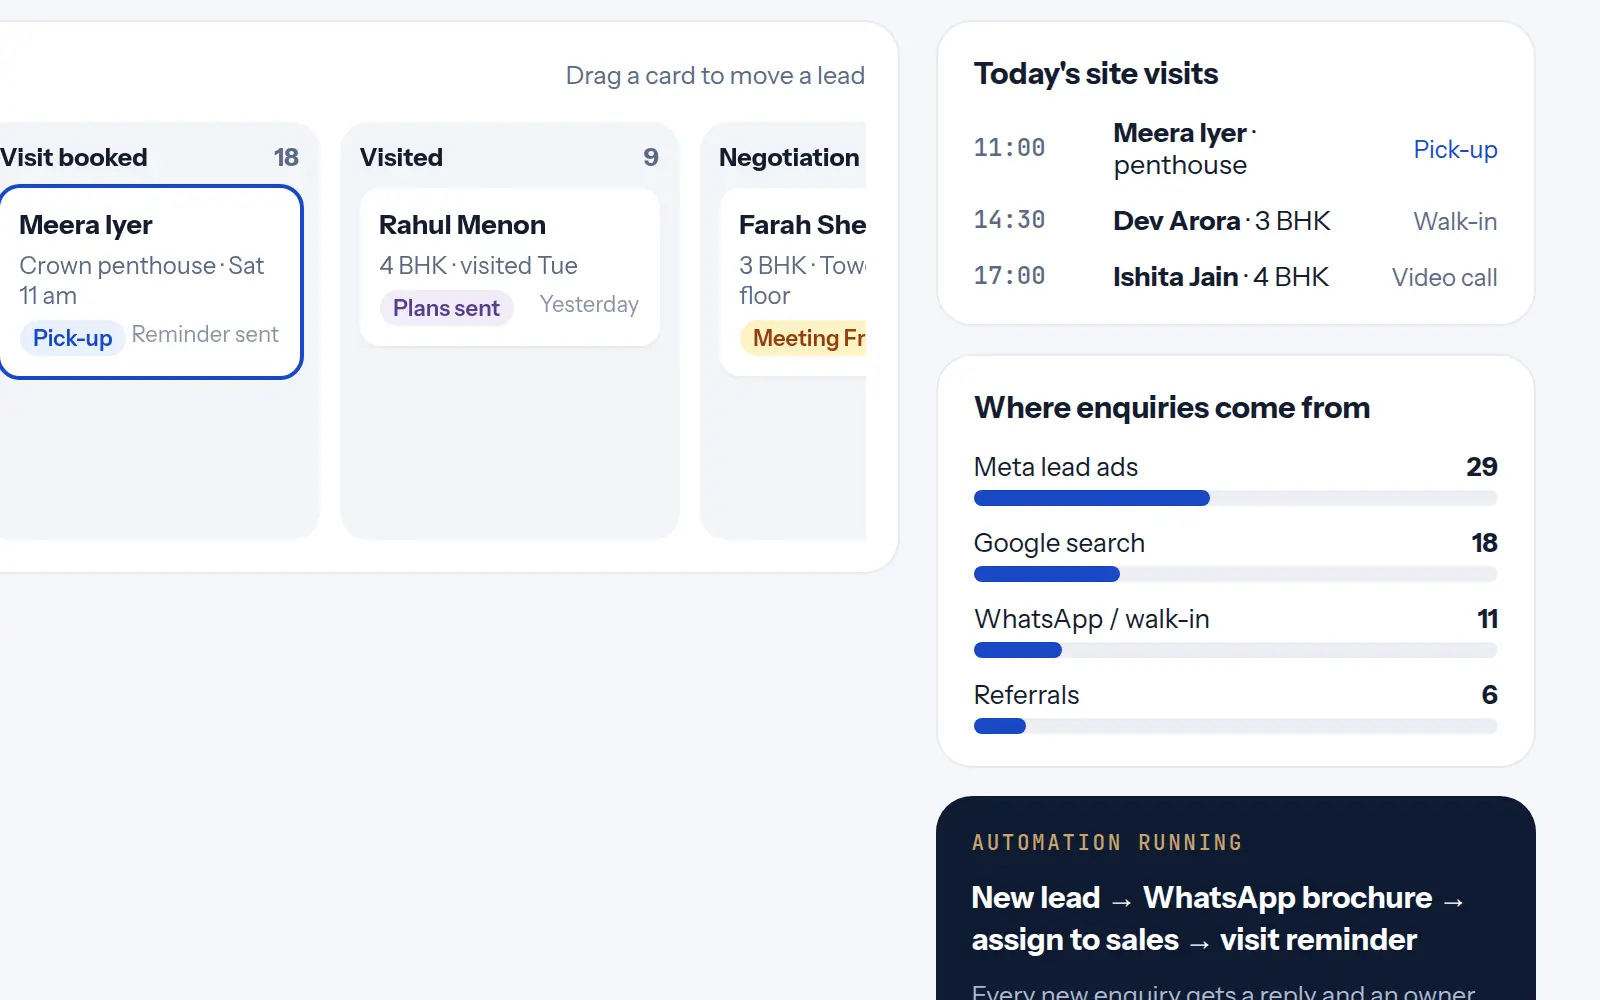Viewport: 1600px width, 1000px height.
Task: Click the Plans sent tag
Action: tap(446, 308)
